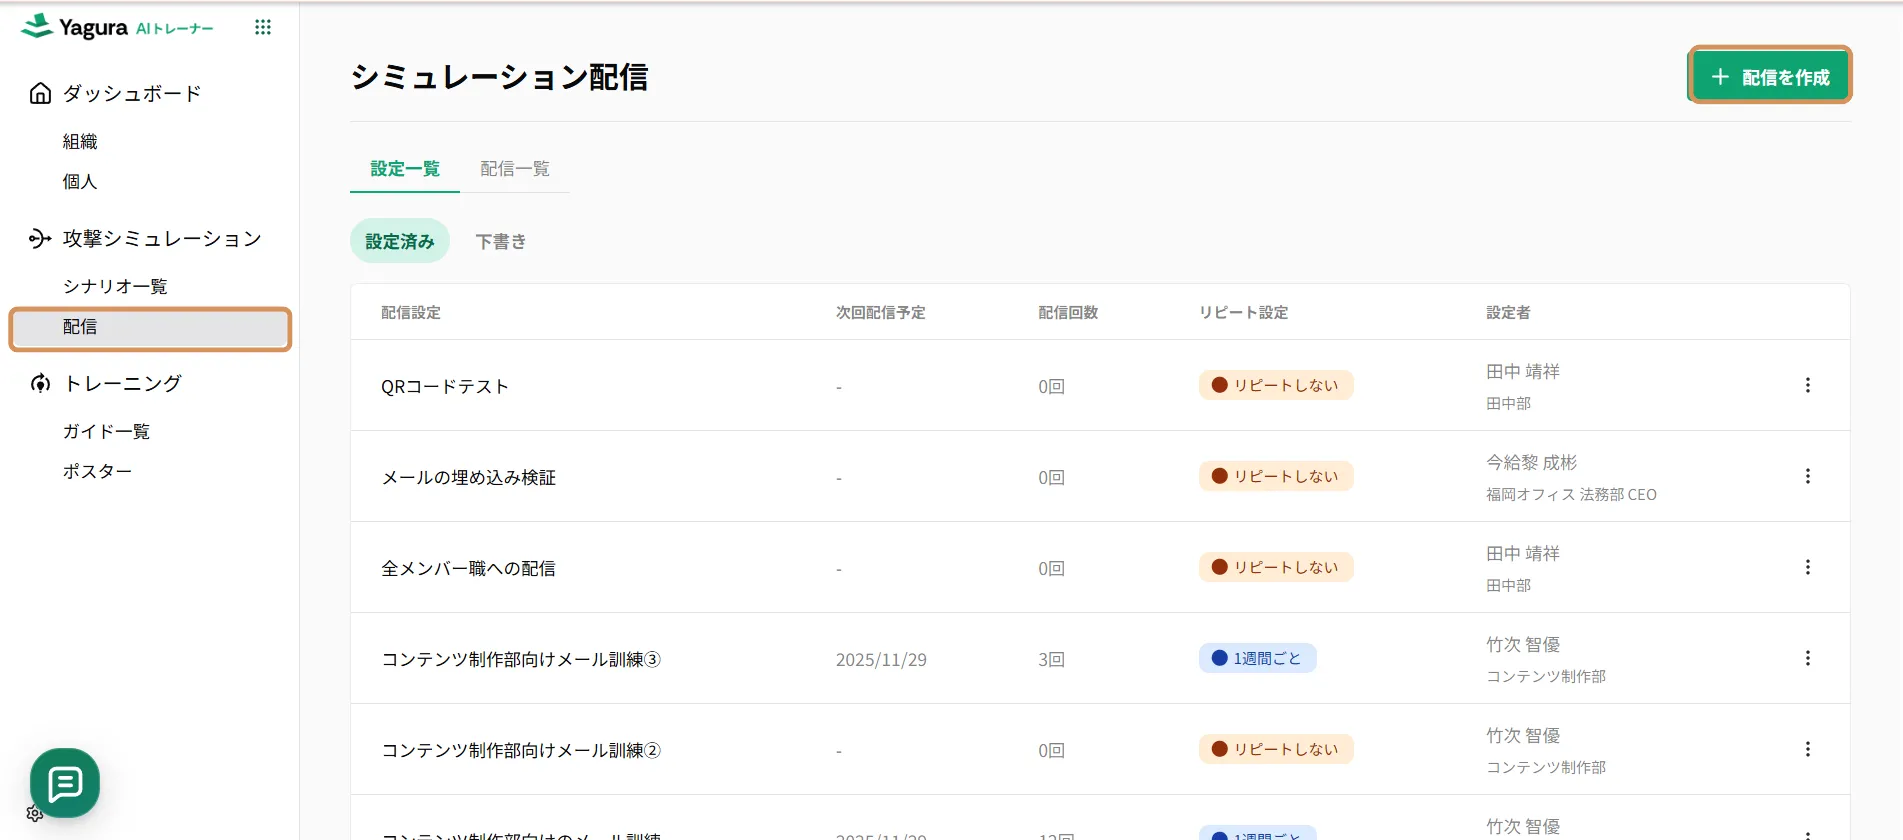Screen dimensions: 1903x840
Task: Open the chat support widget
Action: 65,783
